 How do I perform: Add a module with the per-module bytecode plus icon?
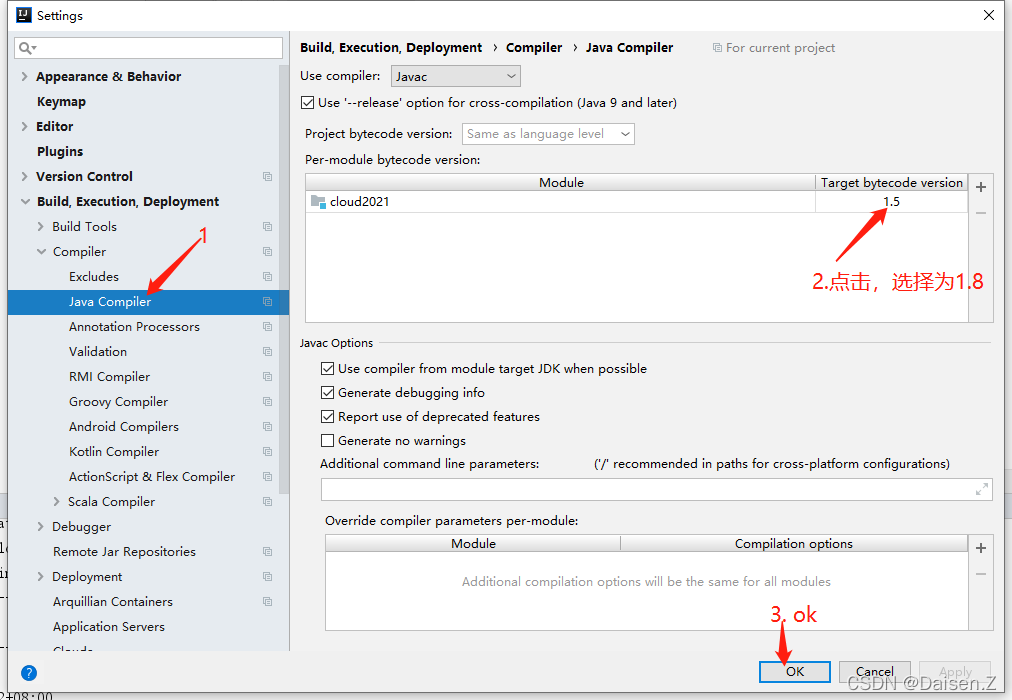[981, 187]
